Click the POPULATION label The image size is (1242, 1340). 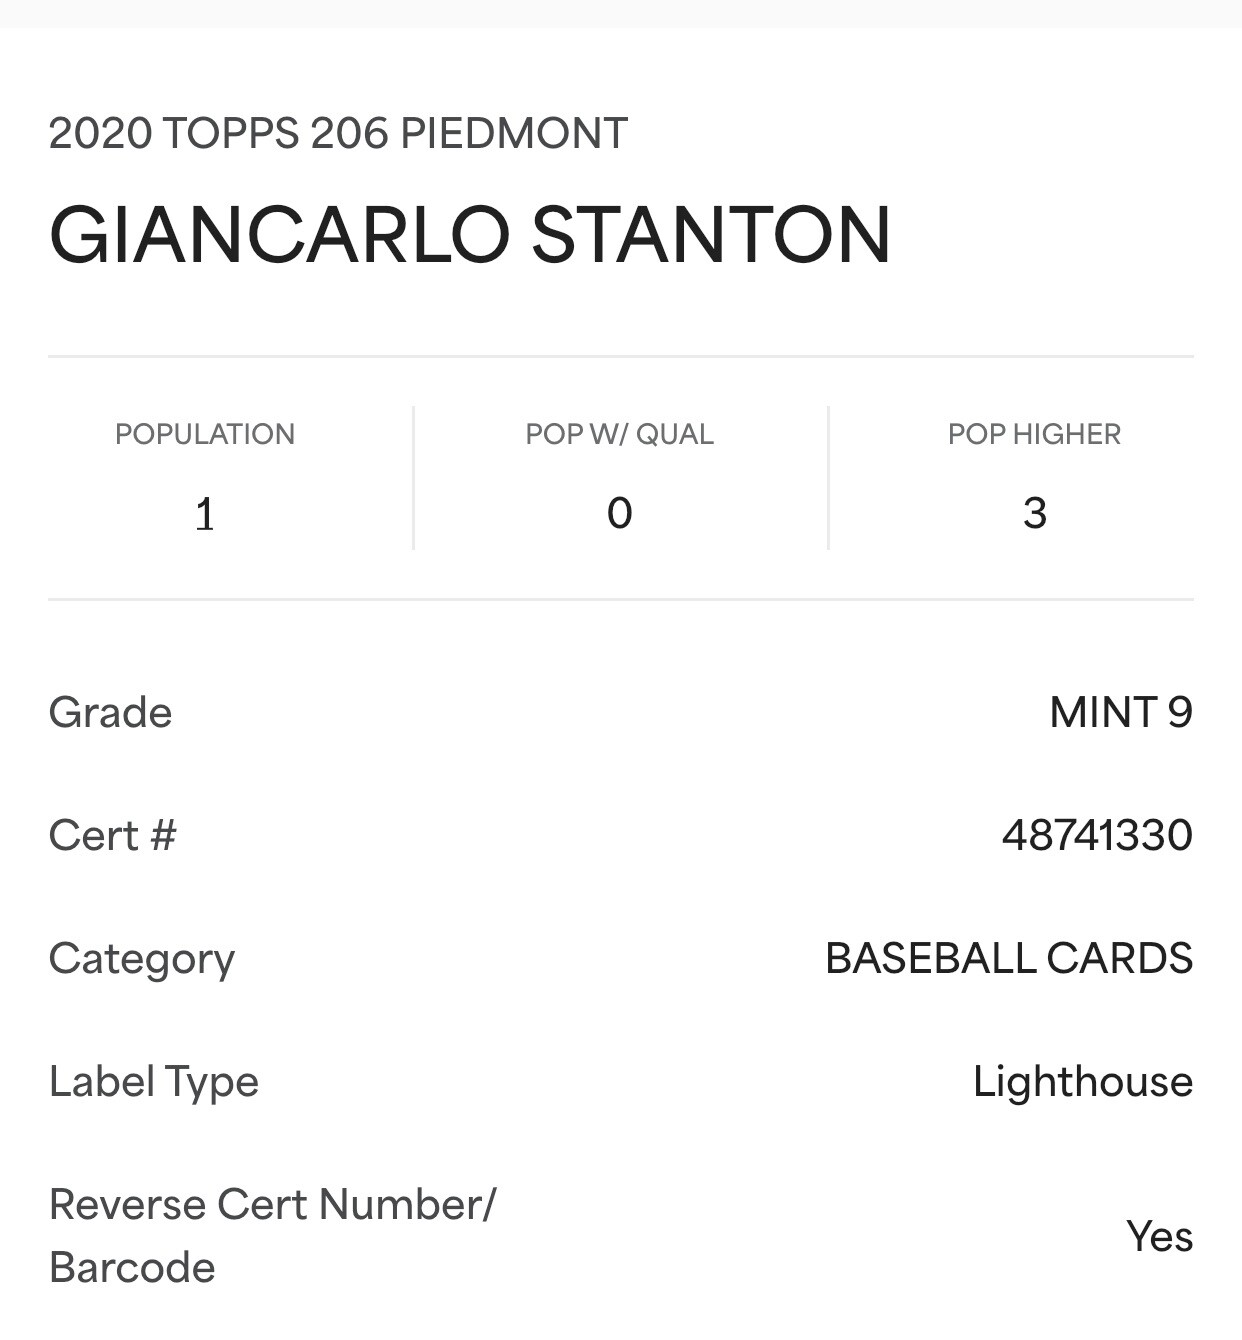[x=205, y=434]
